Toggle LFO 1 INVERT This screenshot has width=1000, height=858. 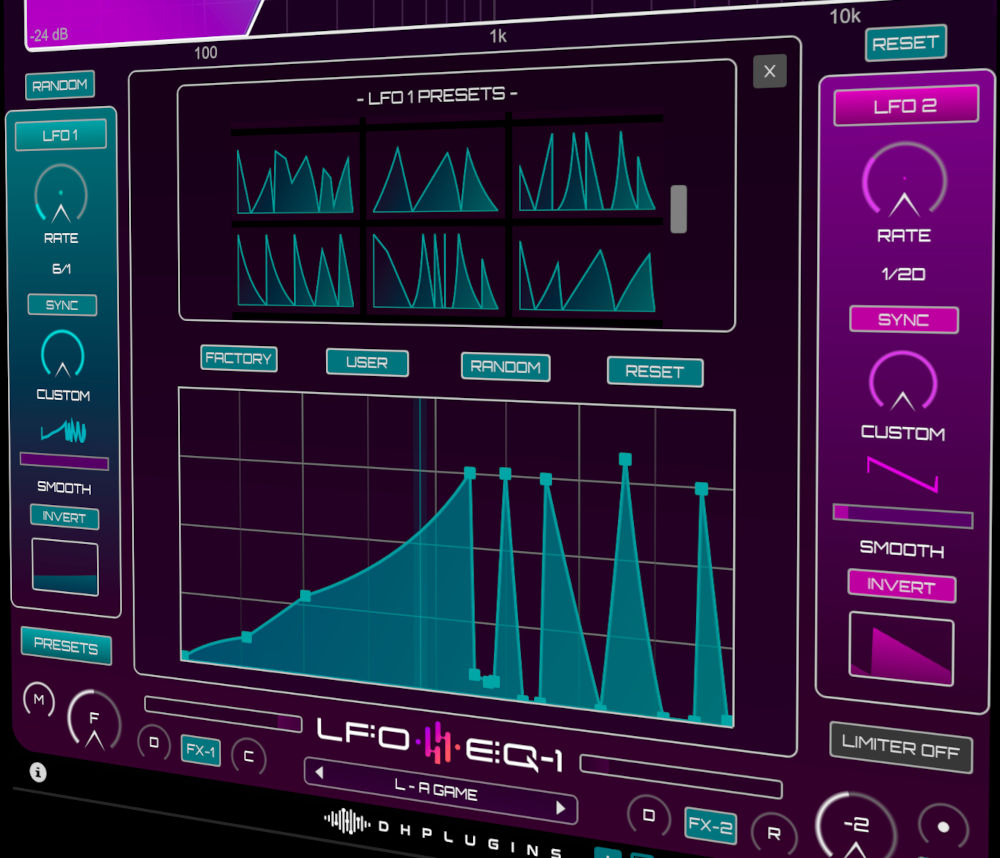click(x=64, y=517)
